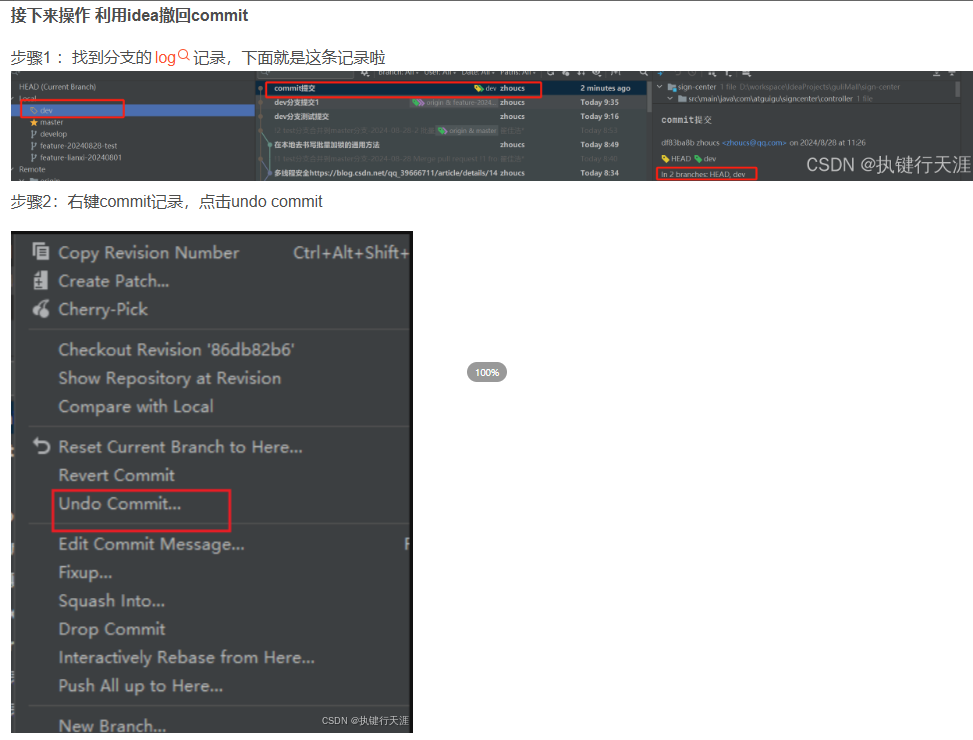This screenshot has height=740, width=973.
Task: Collapse the sign-center tree node
Action: [x=661, y=86]
